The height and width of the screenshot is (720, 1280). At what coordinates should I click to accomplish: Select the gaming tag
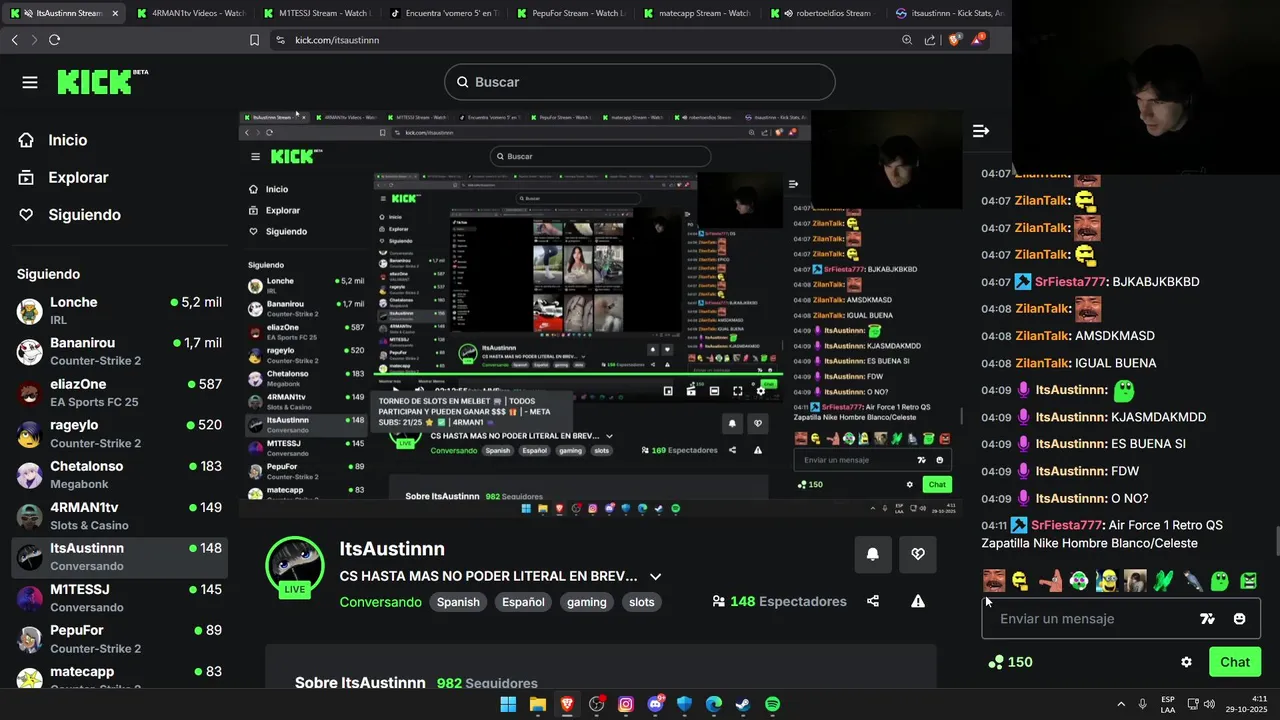[587, 602]
